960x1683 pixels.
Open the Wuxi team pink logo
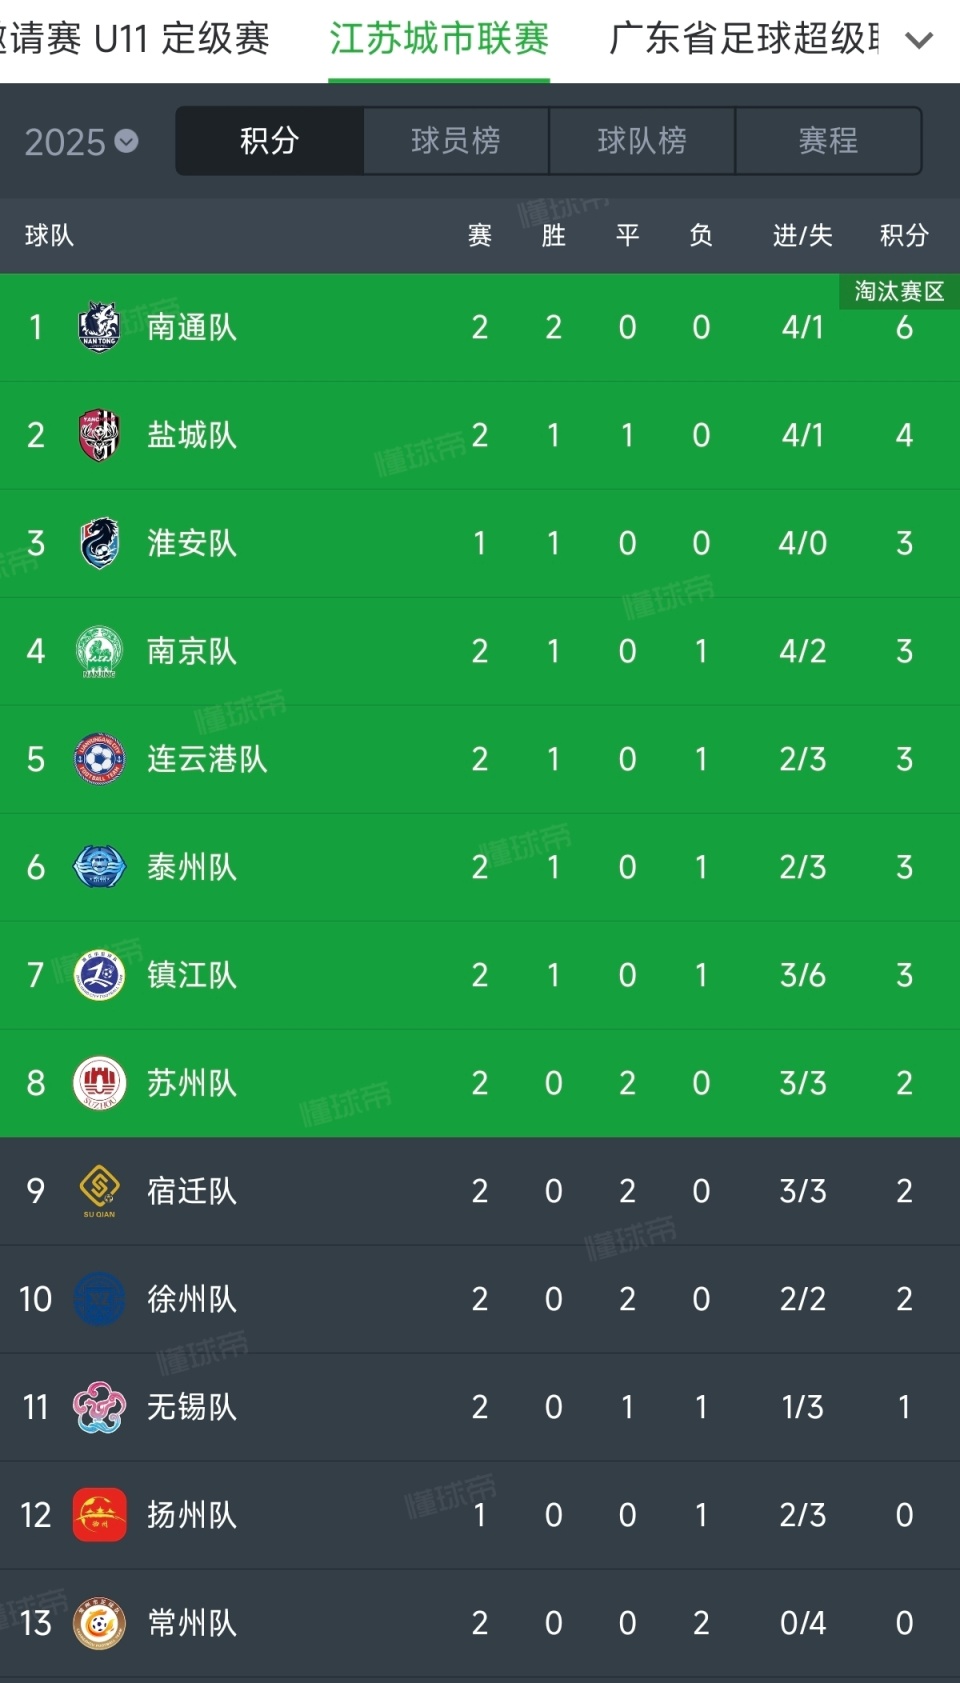tap(99, 1407)
